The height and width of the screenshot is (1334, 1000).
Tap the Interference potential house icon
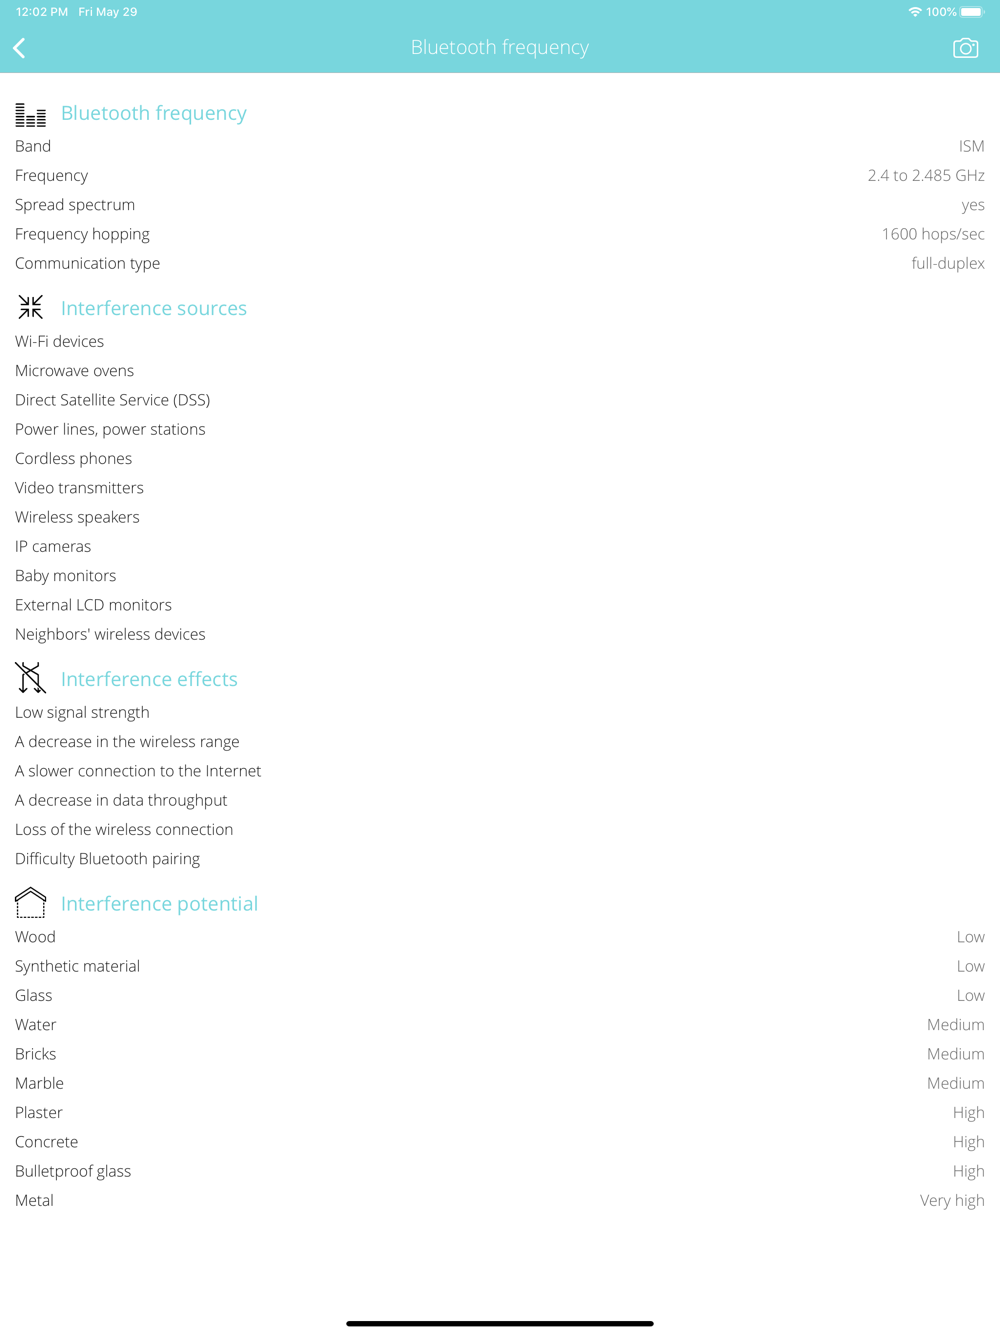(30, 903)
